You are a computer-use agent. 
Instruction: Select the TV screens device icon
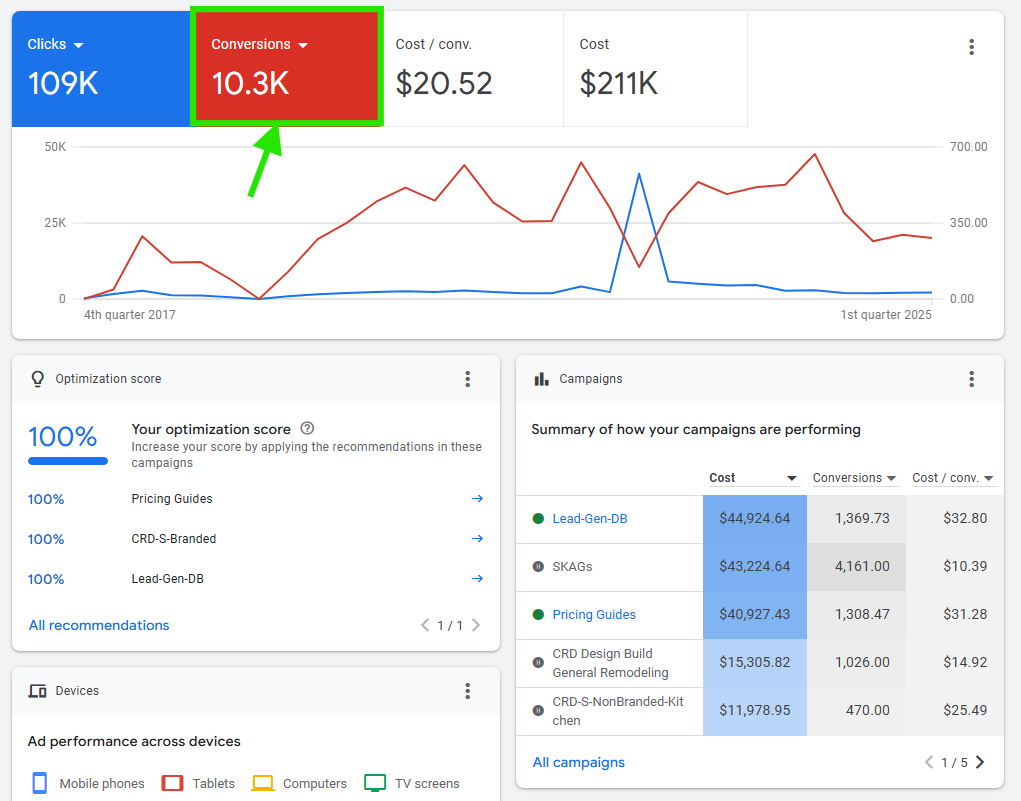(375, 783)
